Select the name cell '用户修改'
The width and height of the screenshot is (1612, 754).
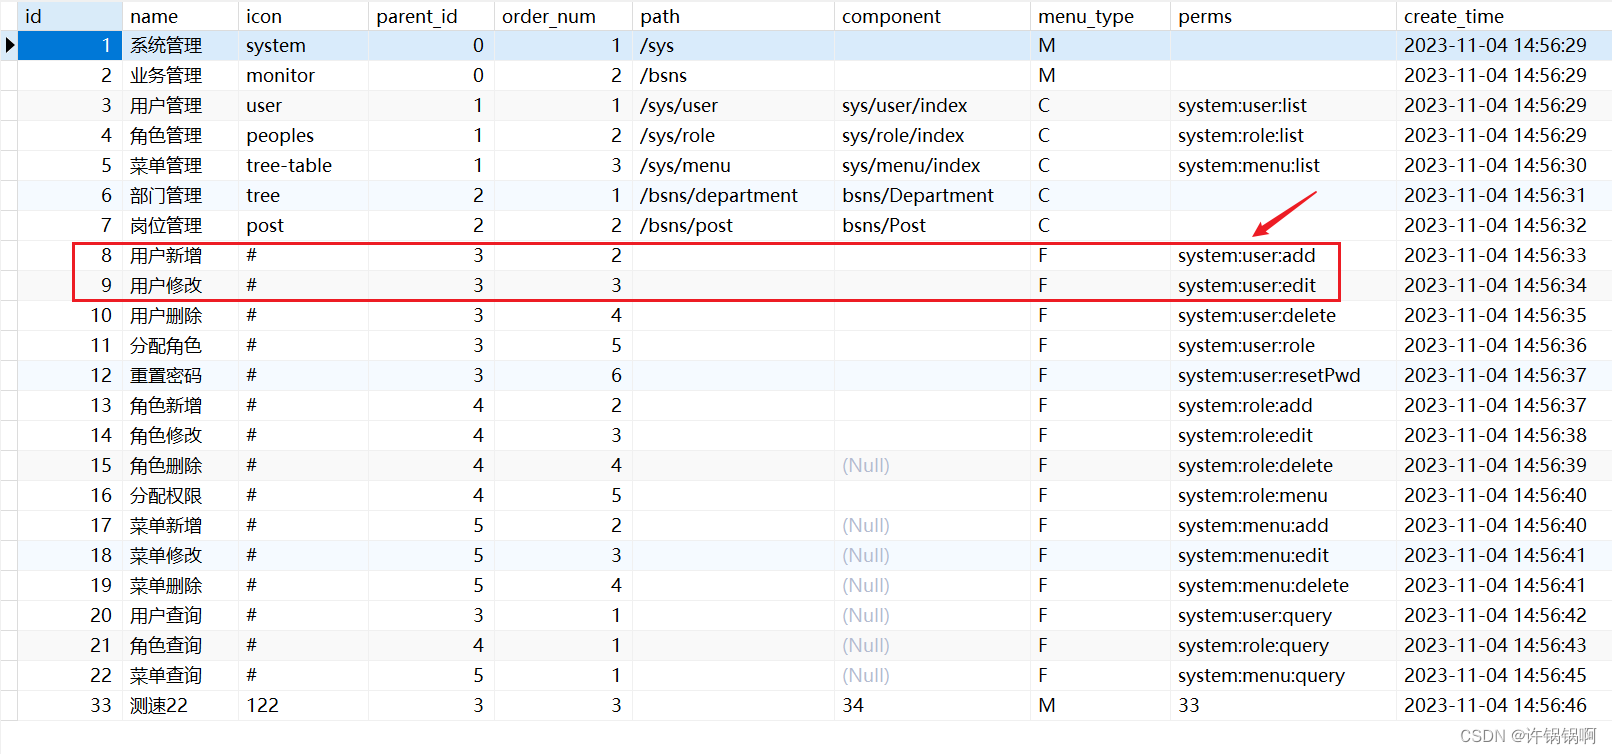(180, 286)
